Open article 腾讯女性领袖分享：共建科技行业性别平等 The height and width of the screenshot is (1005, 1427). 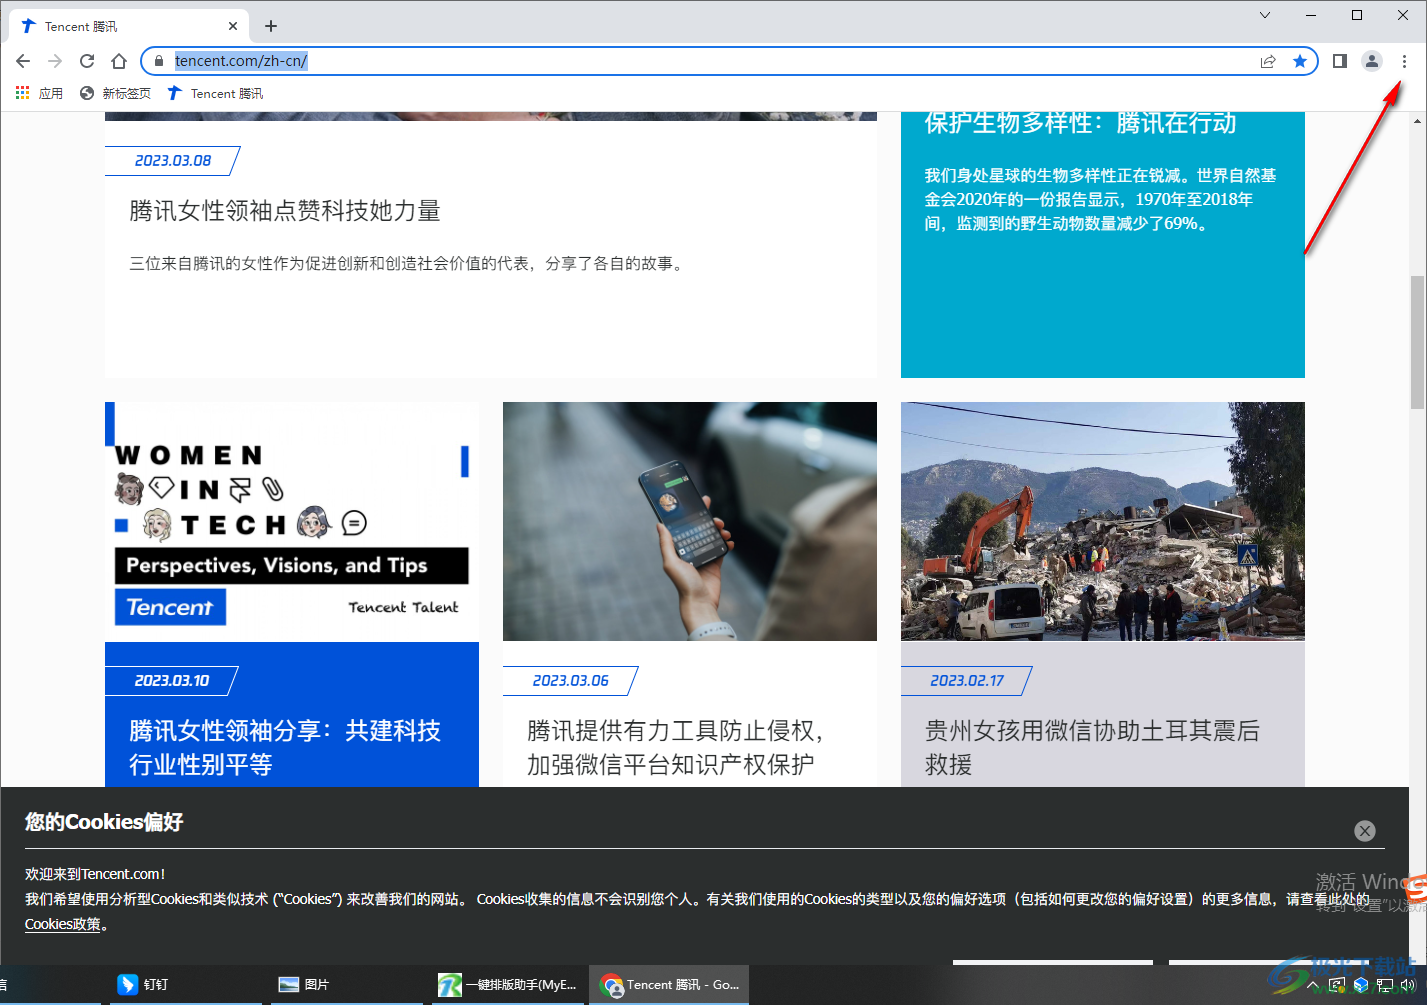(x=285, y=748)
